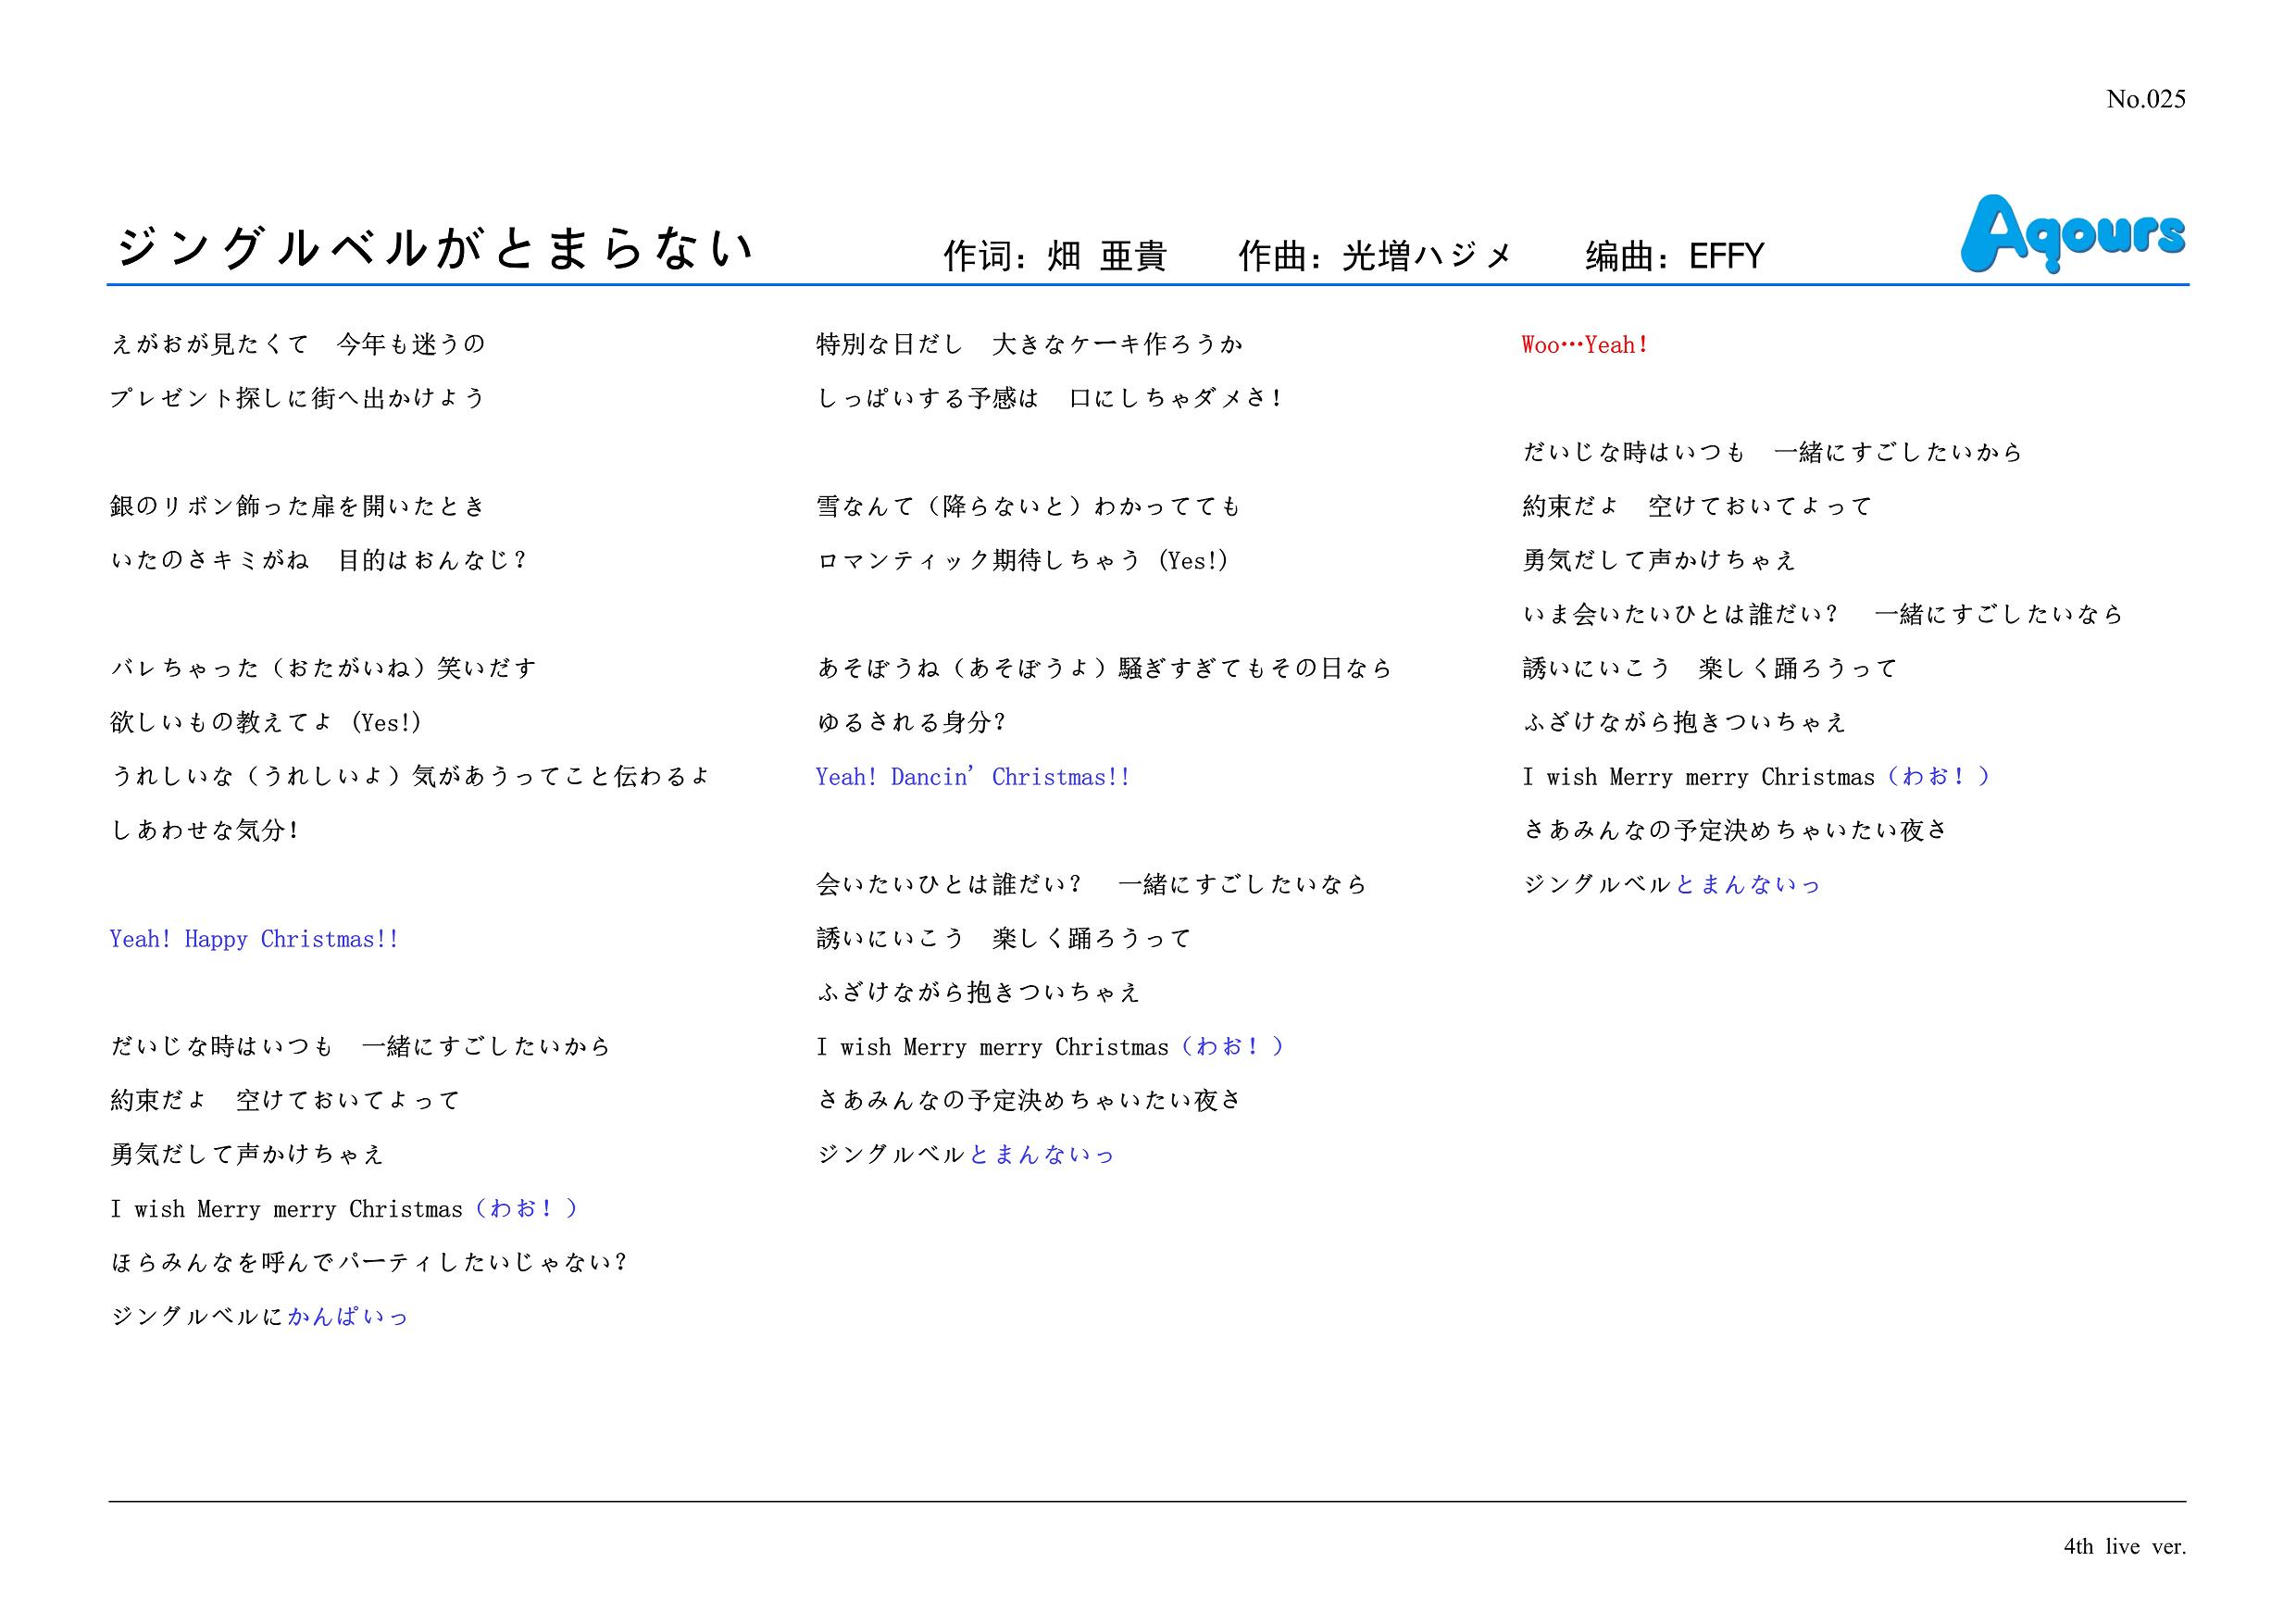Click the line 特別な日だし 大きなケーキ作ろうか
The width and height of the screenshot is (2296, 1624).
pos(1029,345)
